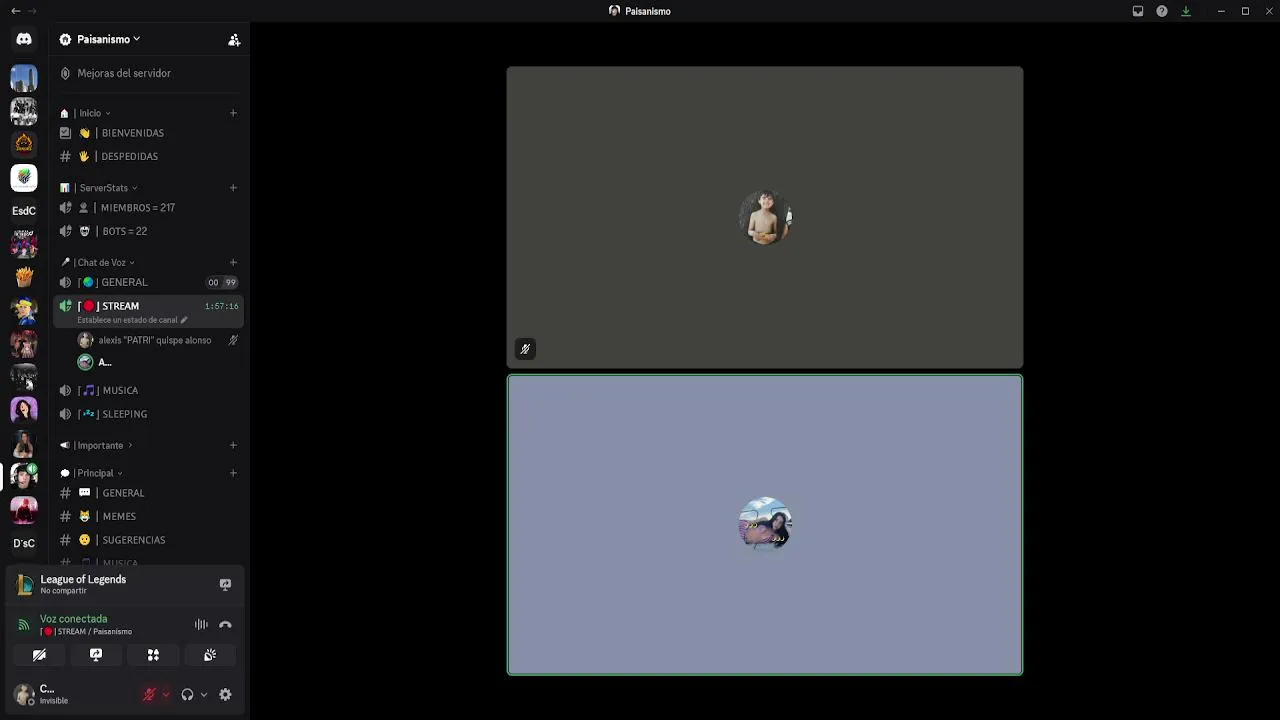Click the League of Legends game entry
Screen dimensions: 1280x720
(83, 584)
